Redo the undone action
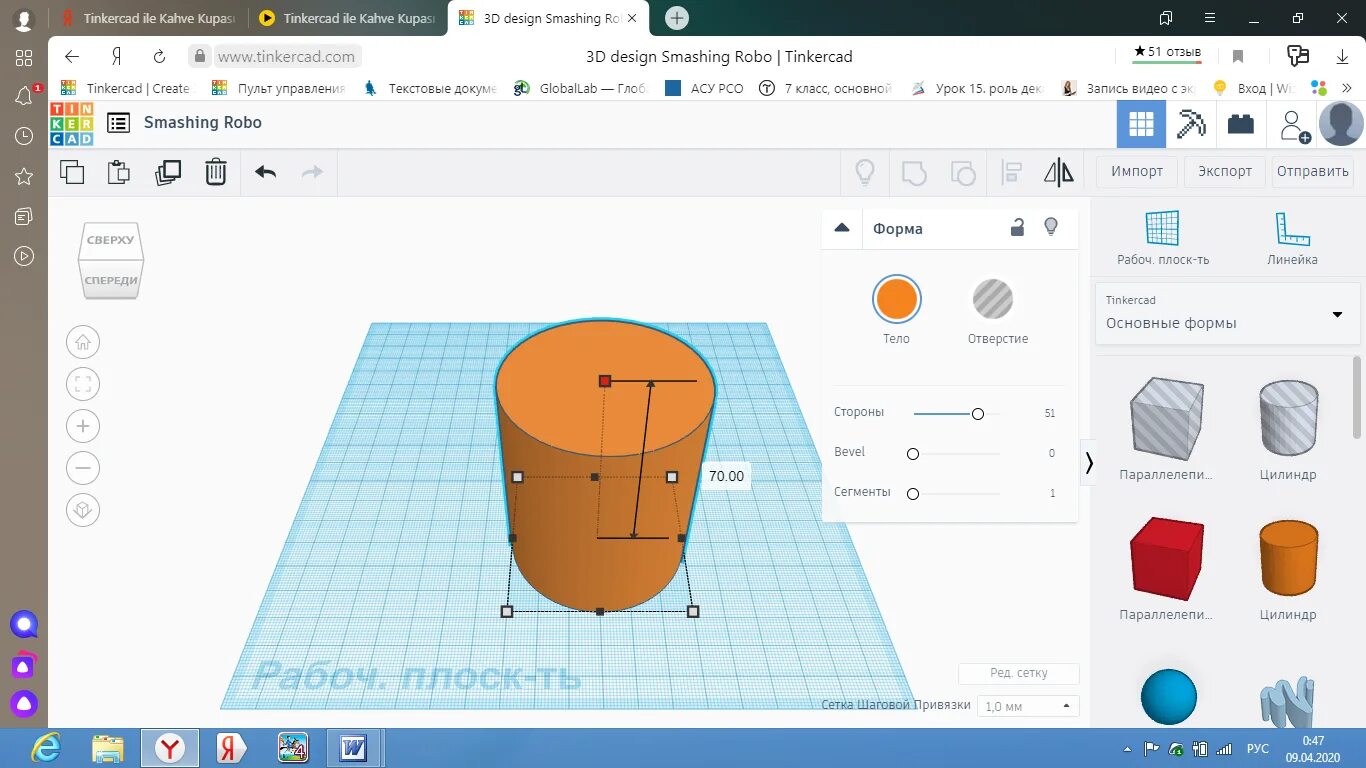The image size is (1366, 768). [x=313, y=172]
